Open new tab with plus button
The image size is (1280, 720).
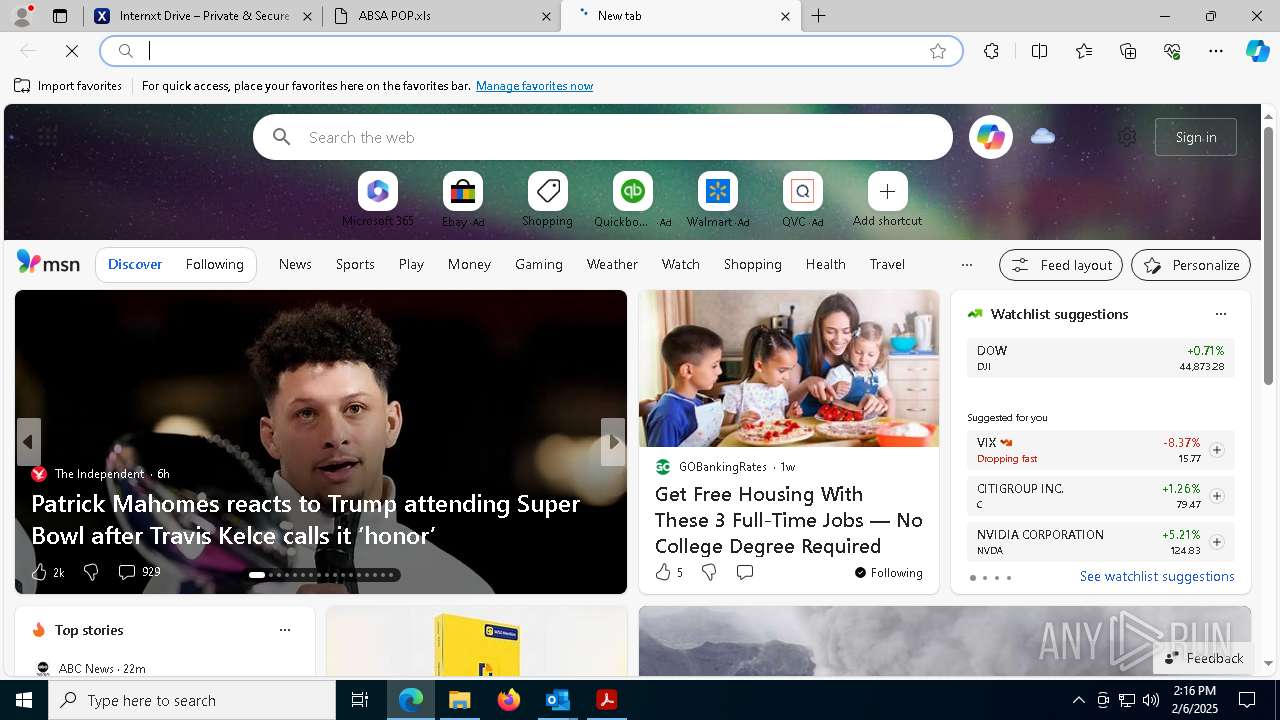click(819, 16)
